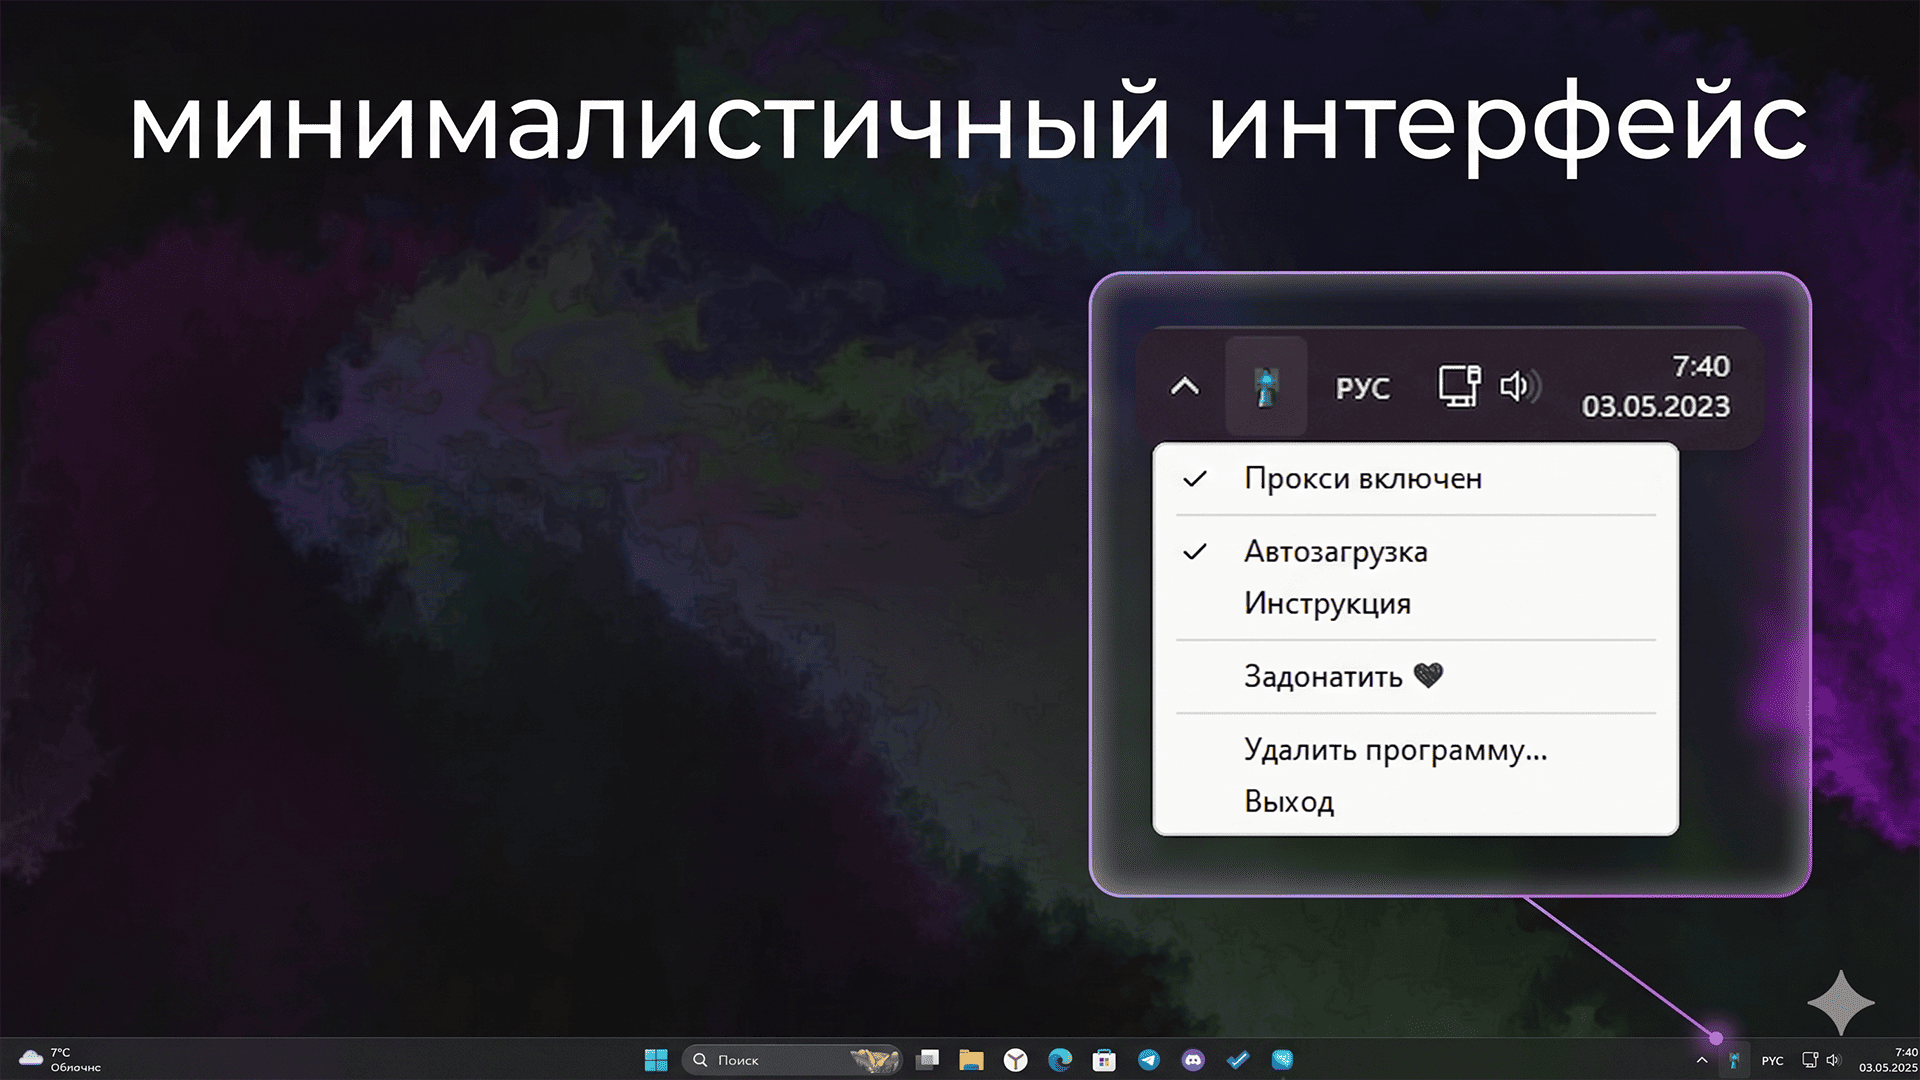Expand hidden icons chevron in the enlarged callout
The image size is (1920, 1080).
tap(1185, 387)
